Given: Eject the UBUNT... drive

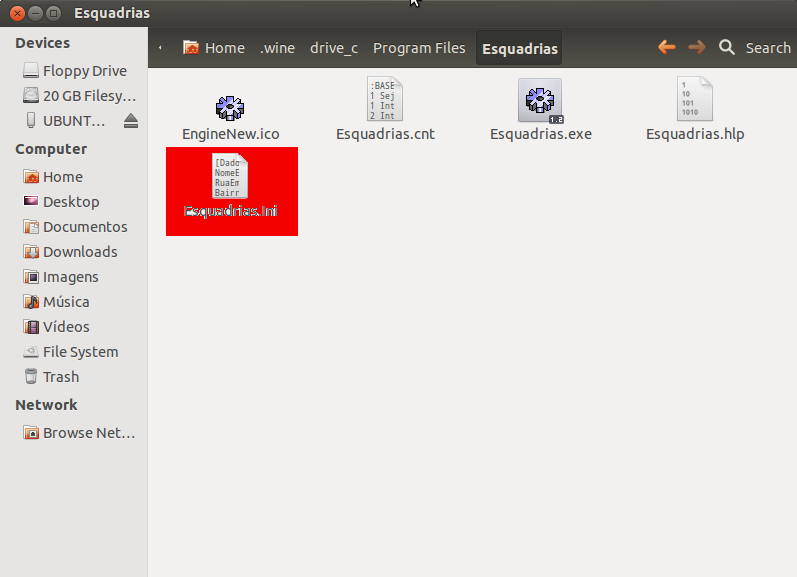Looking at the screenshot, I should (x=131, y=121).
